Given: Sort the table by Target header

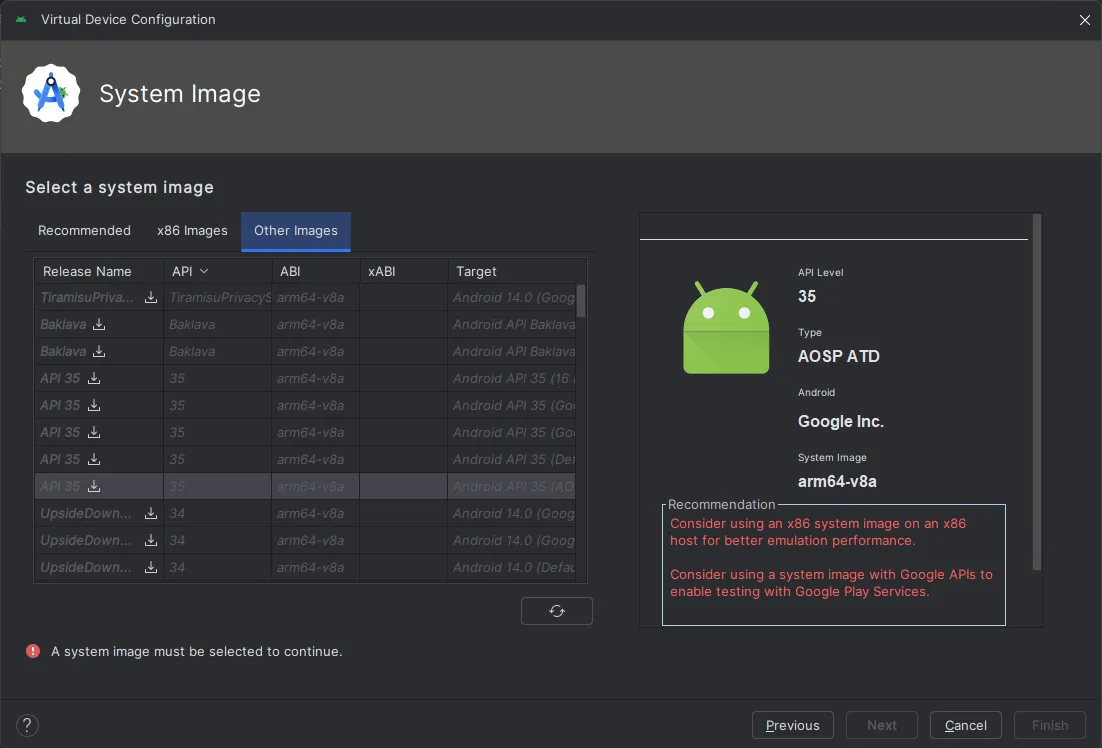Looking at the screenshot, I should (476, 272).
